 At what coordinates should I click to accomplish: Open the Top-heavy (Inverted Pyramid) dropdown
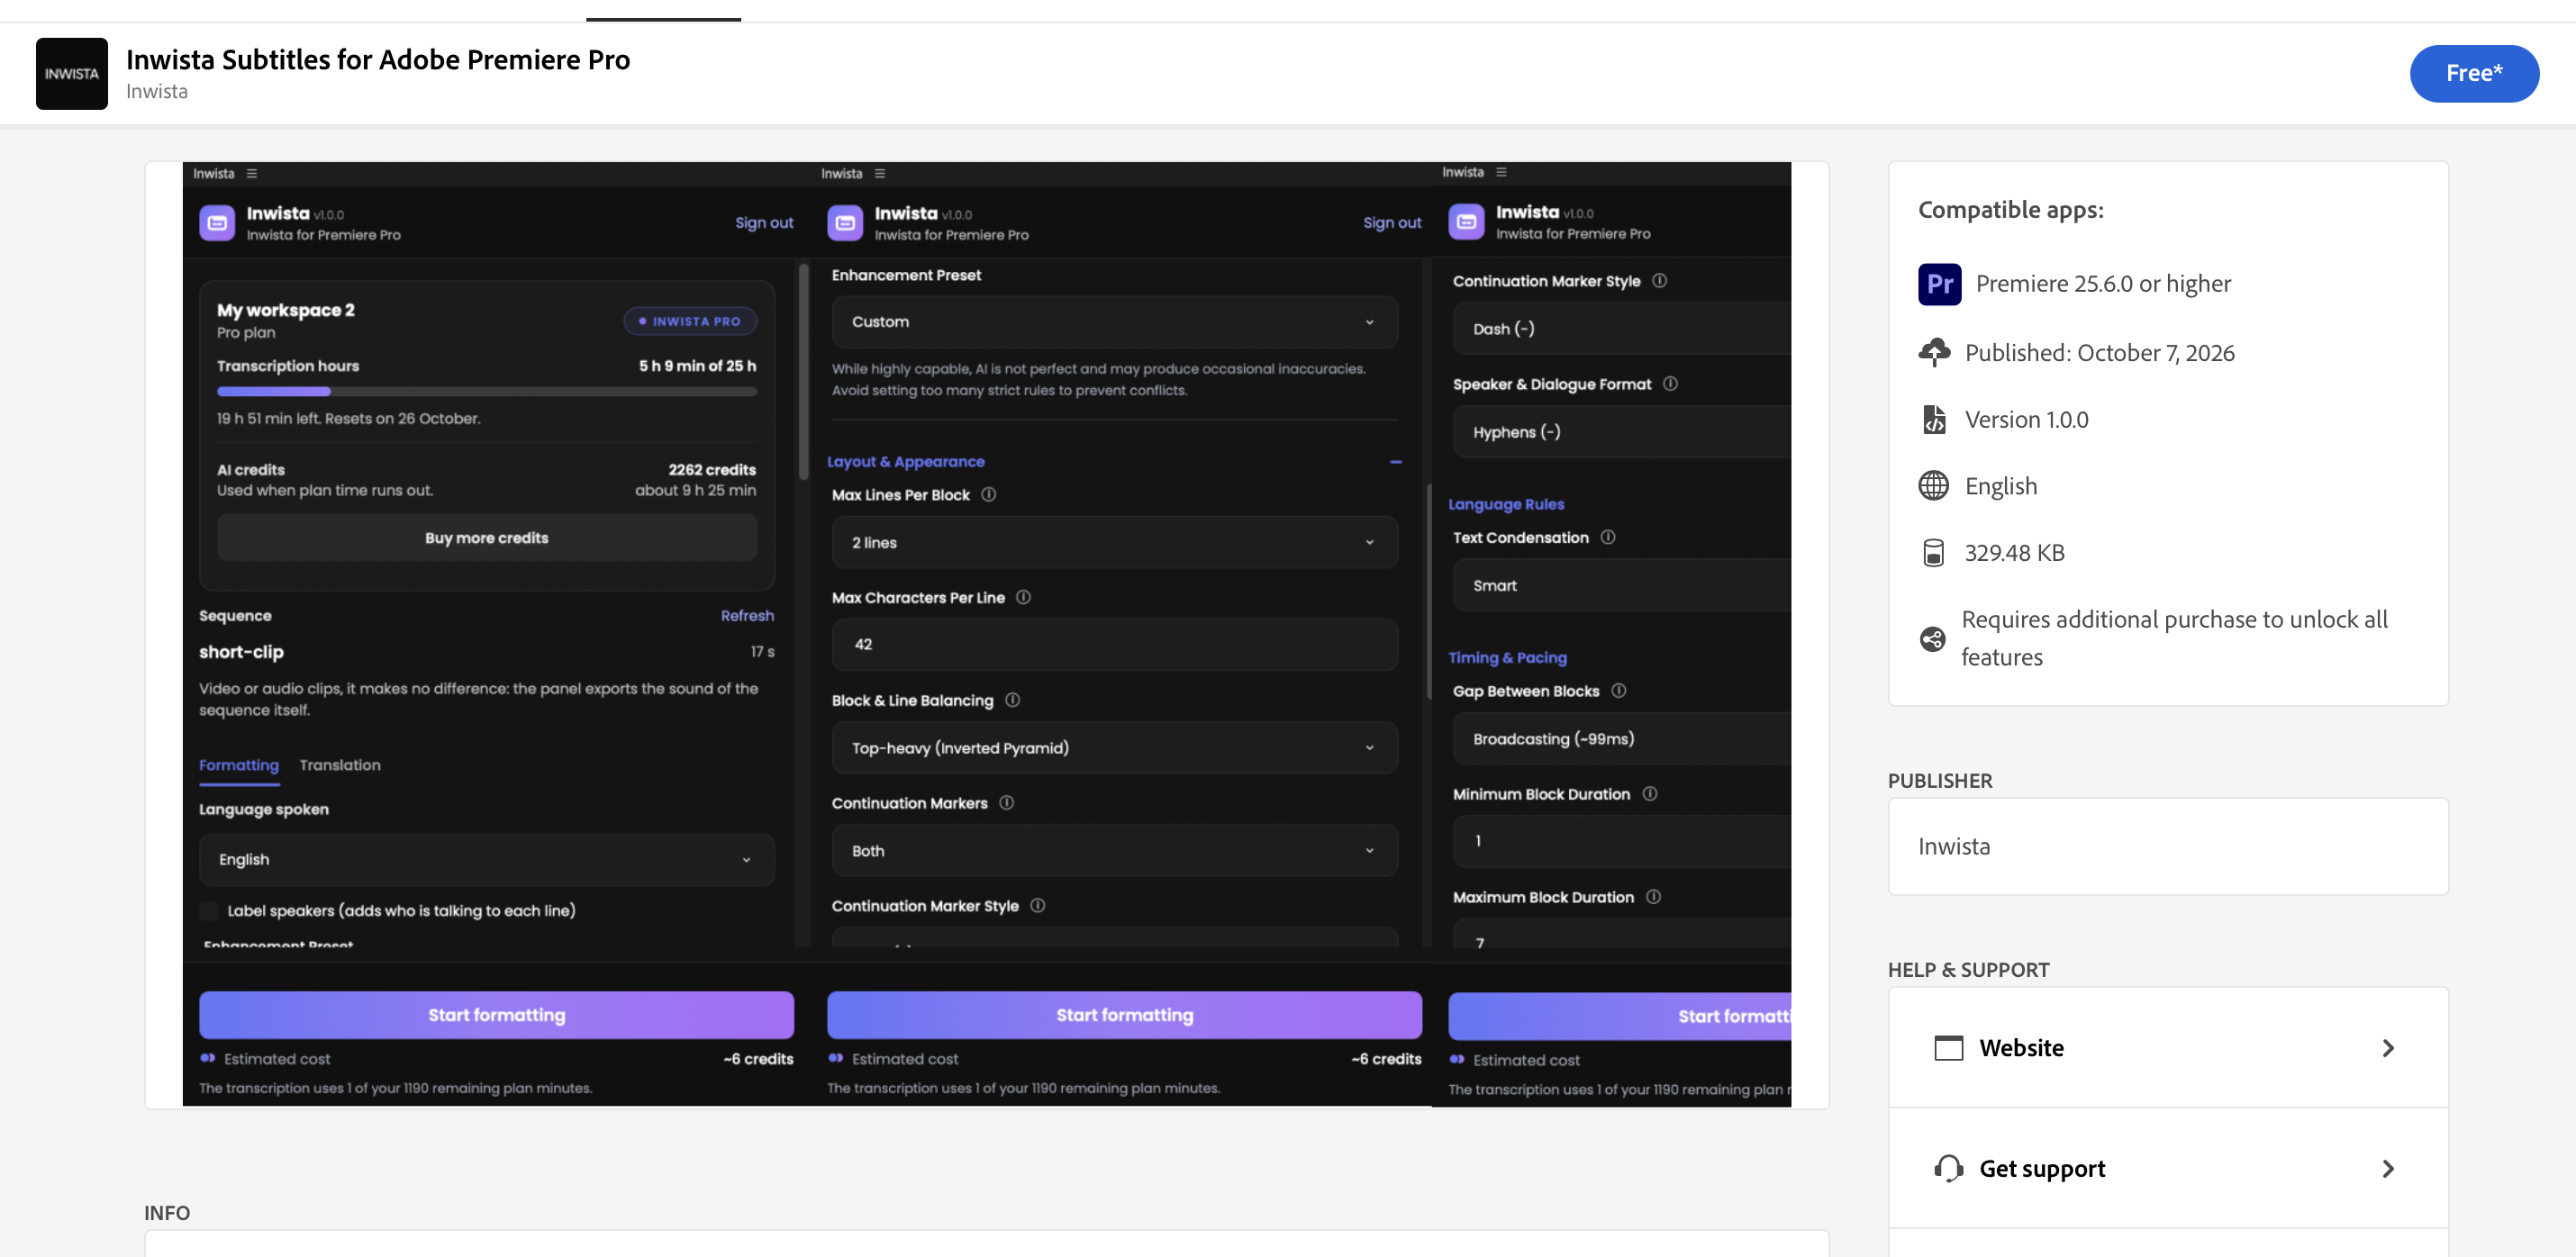tap(1114, 748)
